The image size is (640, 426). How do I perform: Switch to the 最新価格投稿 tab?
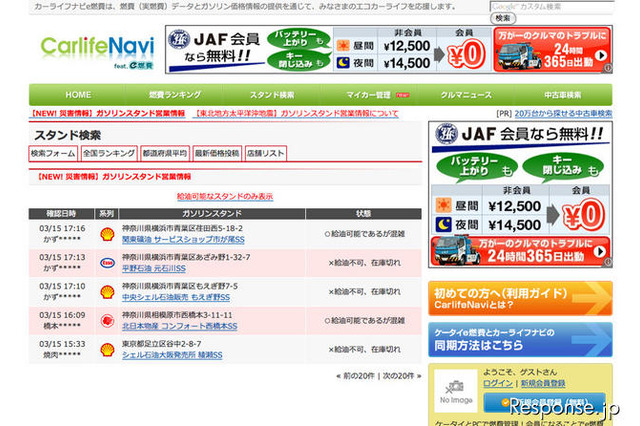click(217, 153)
